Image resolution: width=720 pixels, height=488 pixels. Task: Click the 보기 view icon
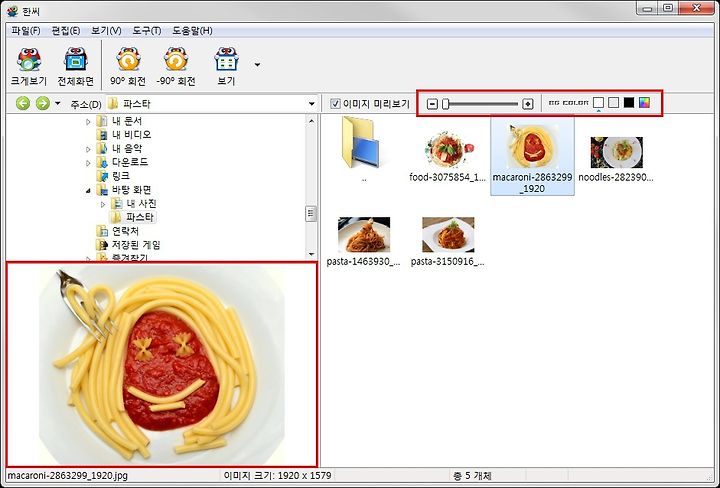coord(226,67)
